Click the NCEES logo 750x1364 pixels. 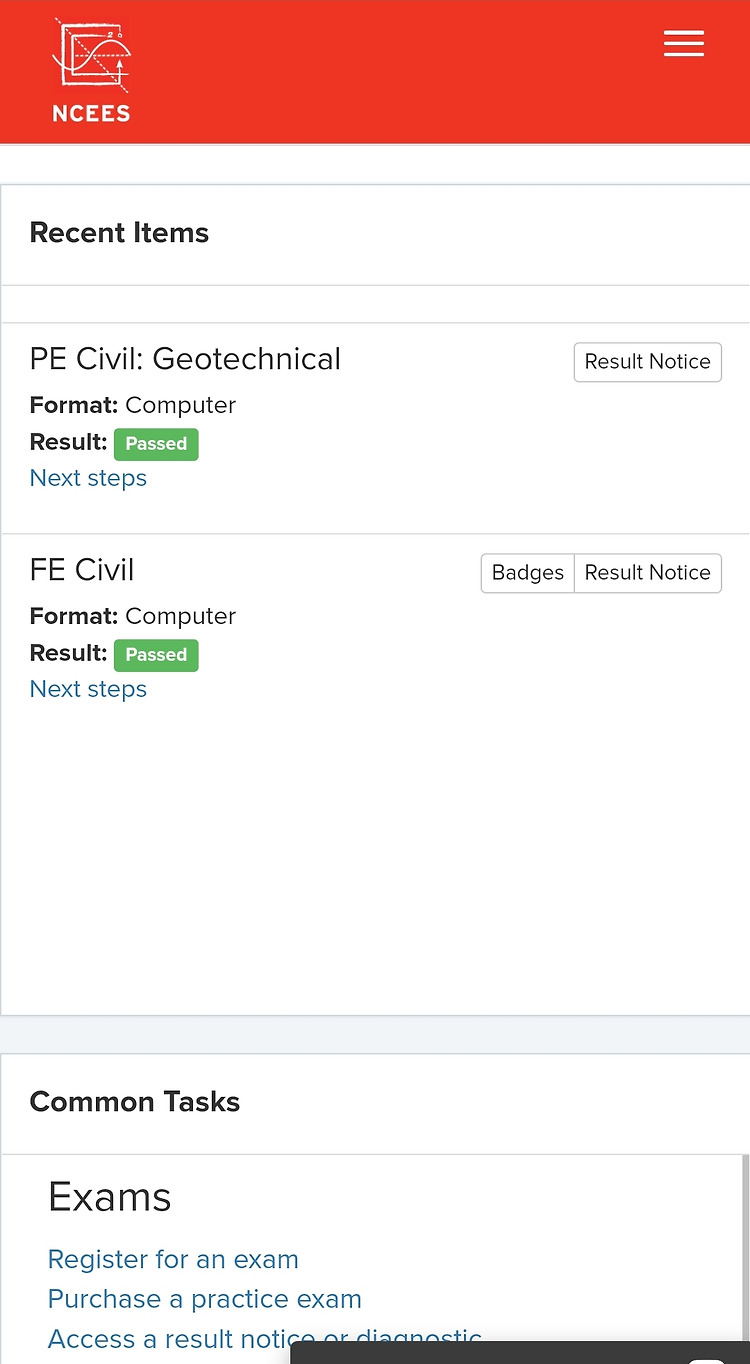91,71
